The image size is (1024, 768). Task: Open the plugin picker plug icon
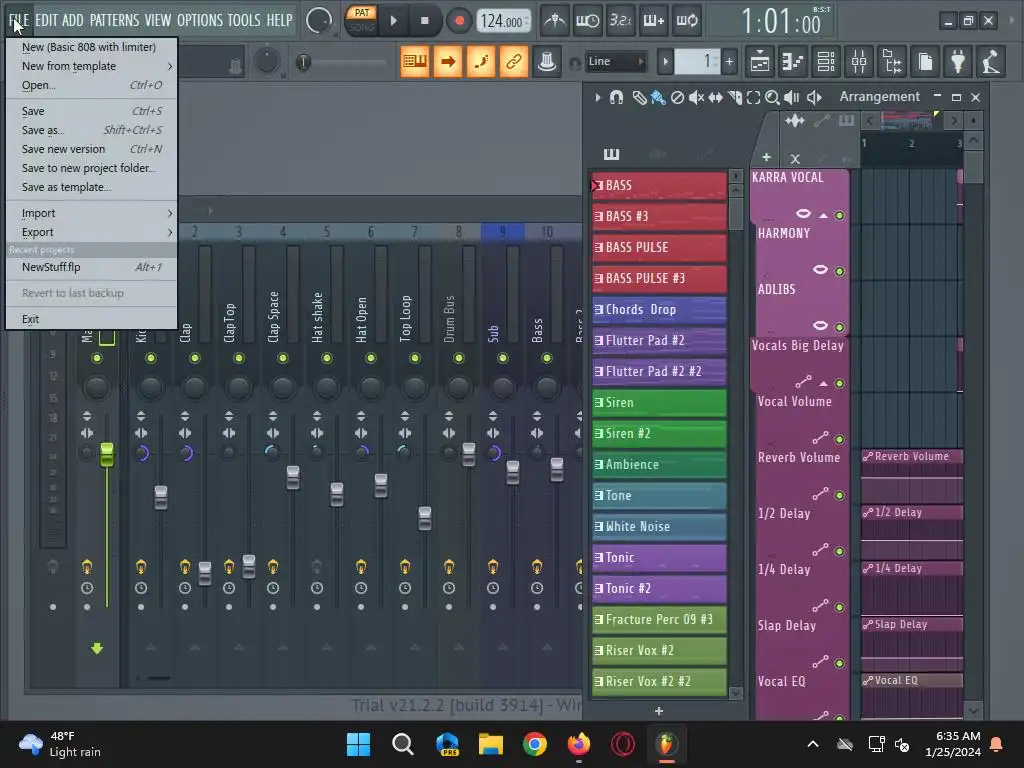click(959, 62)
